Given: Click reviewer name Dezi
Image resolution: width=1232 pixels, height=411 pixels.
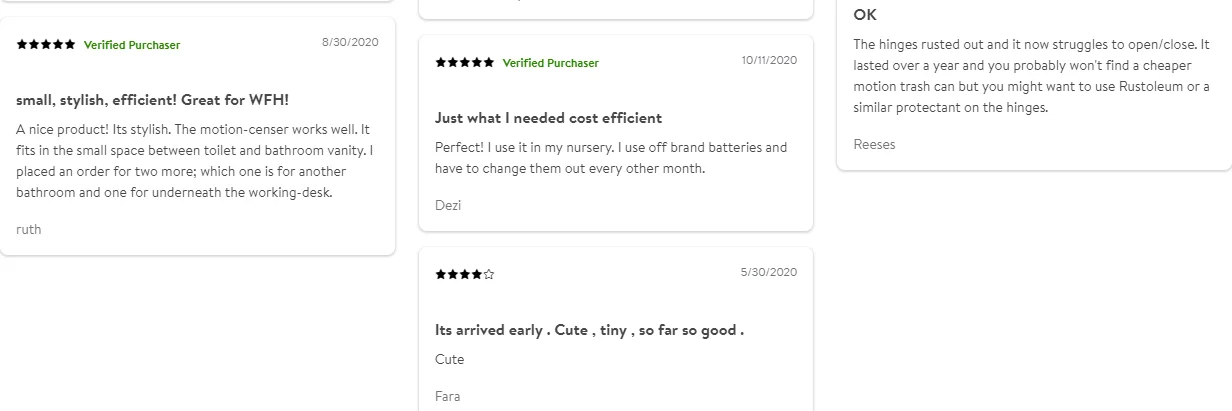Looking at the screenshot, I should [x=448, y=205].
